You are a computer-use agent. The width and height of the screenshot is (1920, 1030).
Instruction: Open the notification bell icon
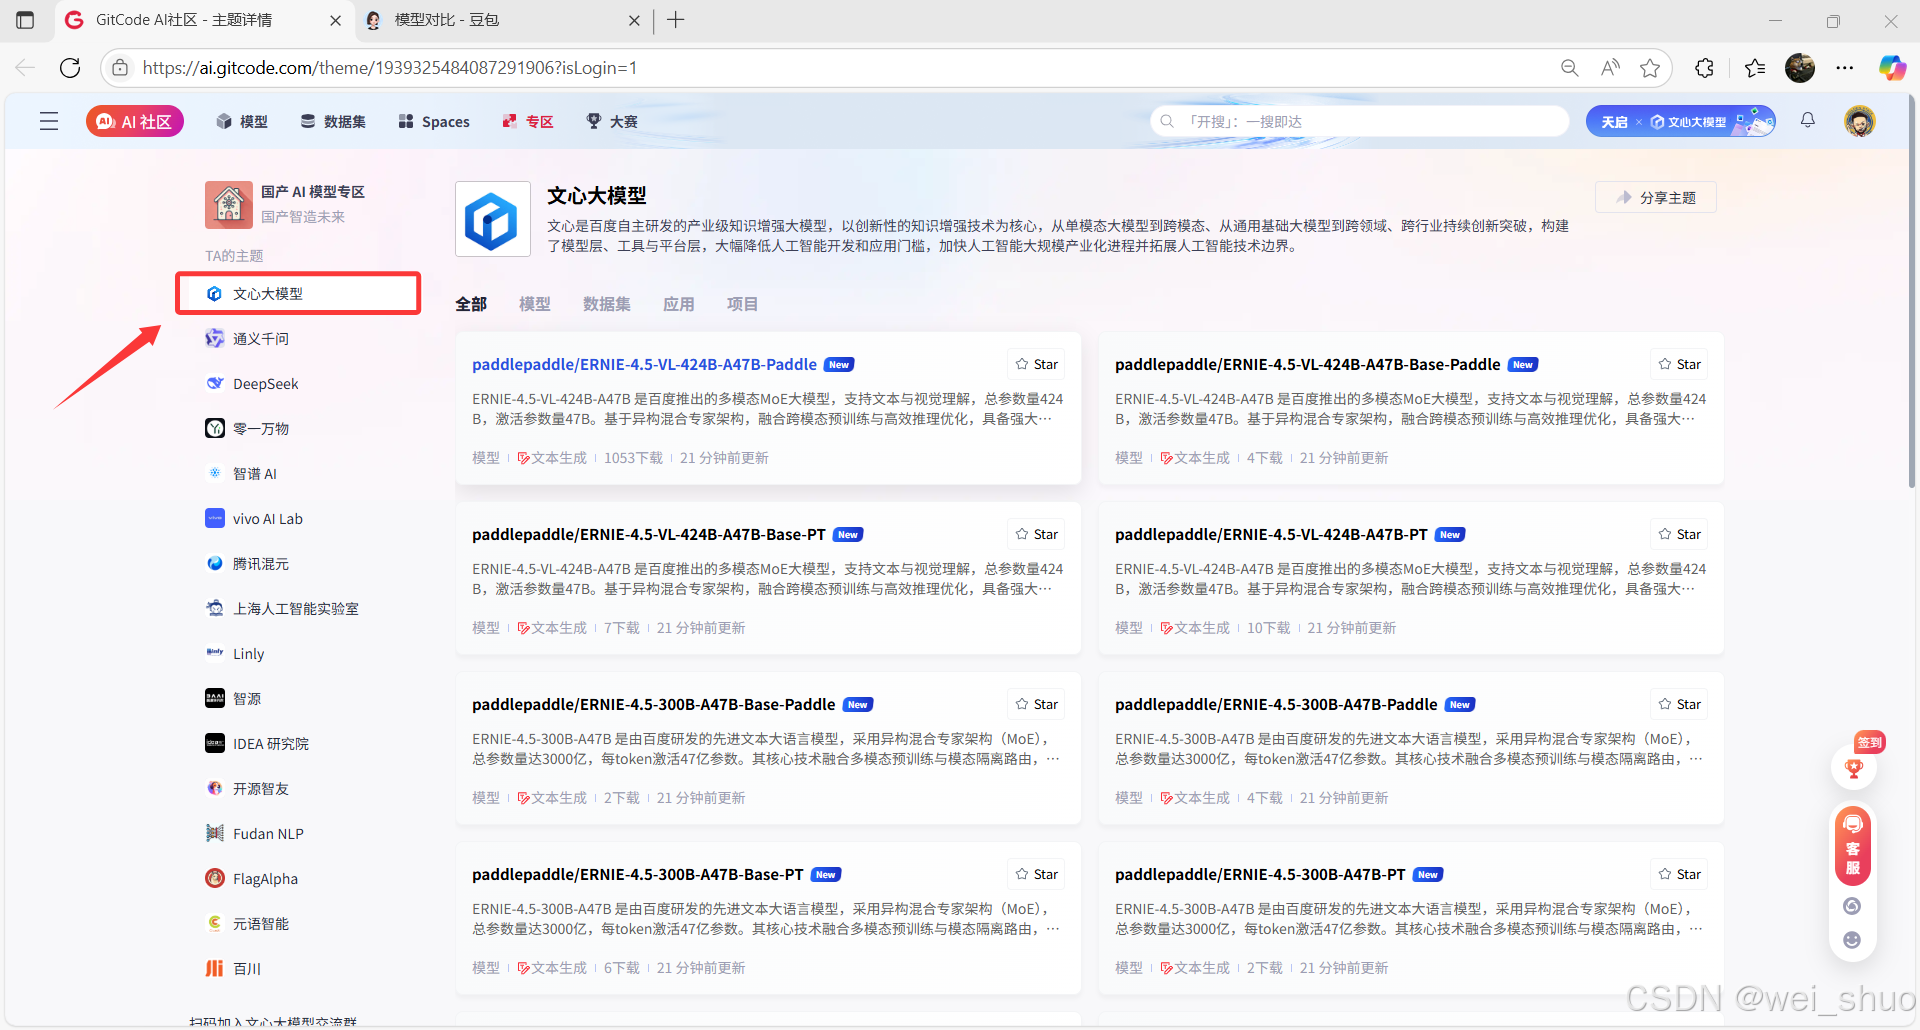tap(1808, 120)
